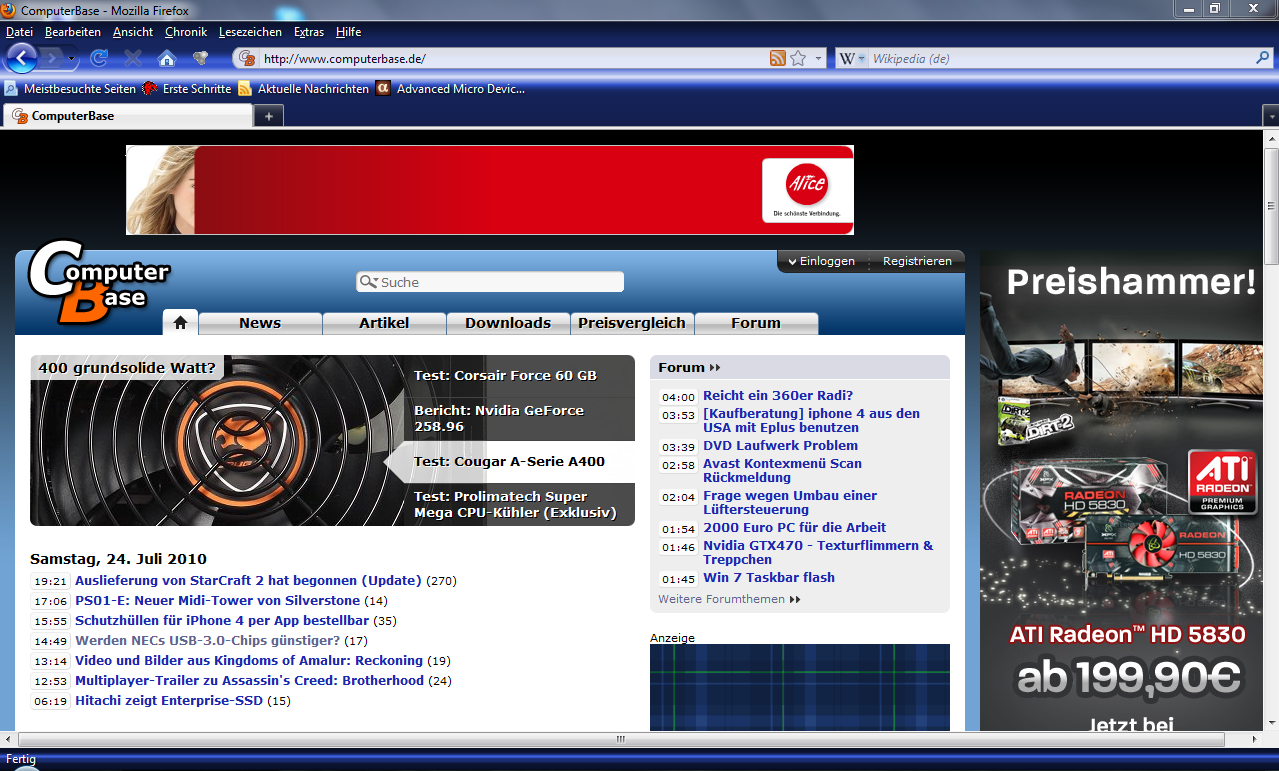Click into the Wikipedia (de) search box
The height and width of the screenshot is (771, 1279).
click(x=1060, y=59)
